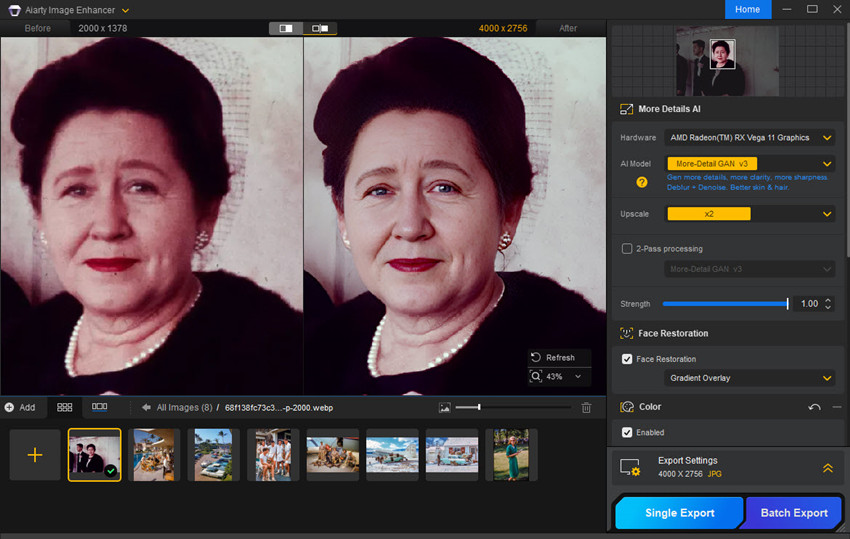Click the Strength value field 1.00

[x=809, y=304]
